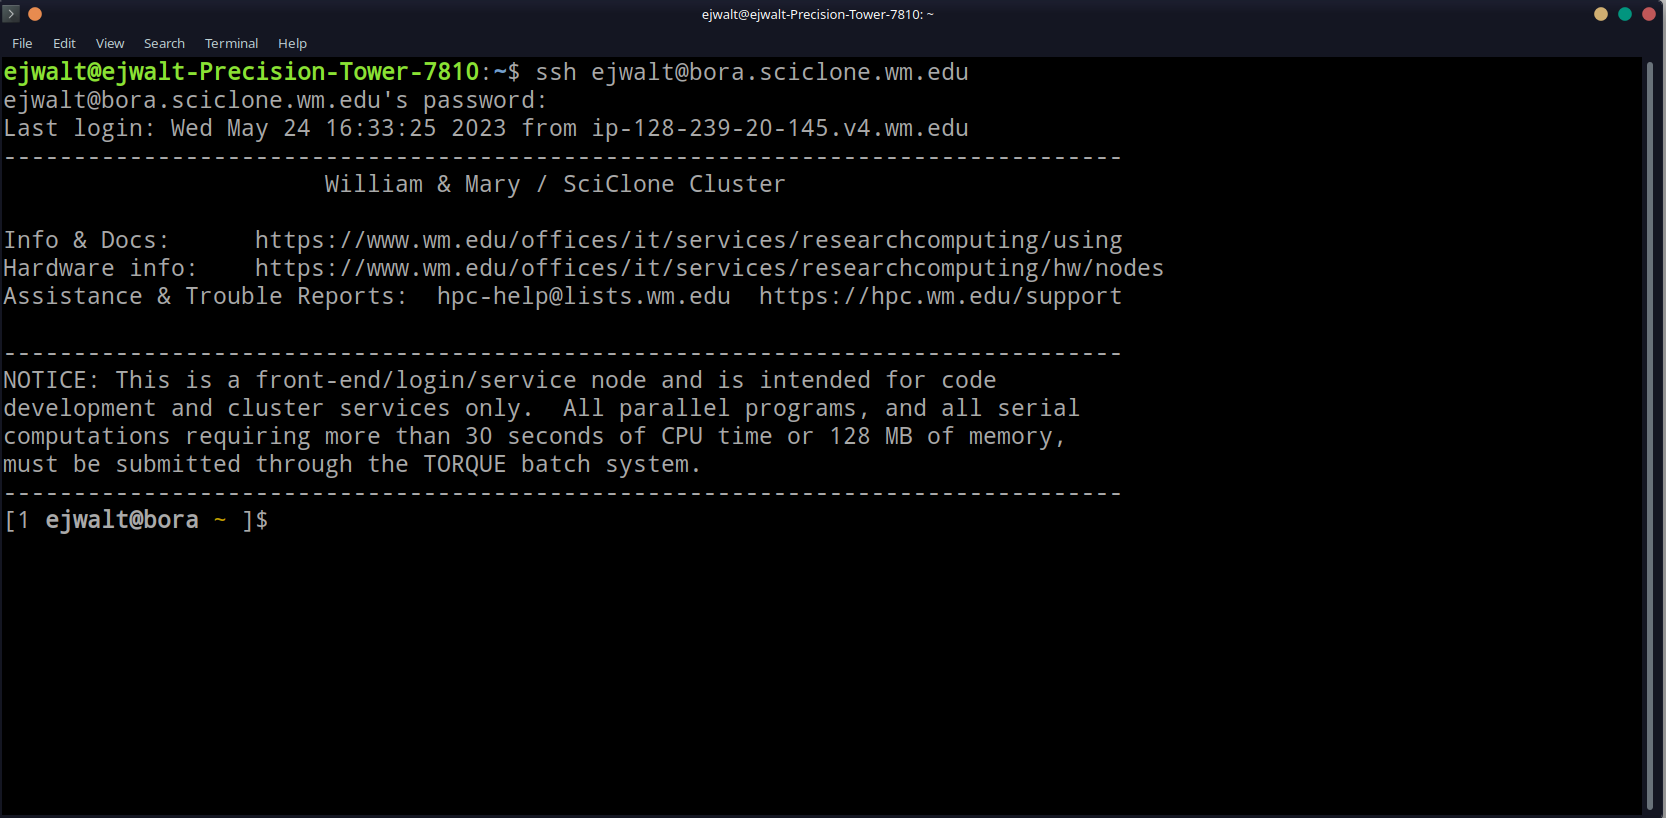The image size is (1666, 818).
Task: Click the orange dot button beside terminal icon
Action: (x=35, y=14)
